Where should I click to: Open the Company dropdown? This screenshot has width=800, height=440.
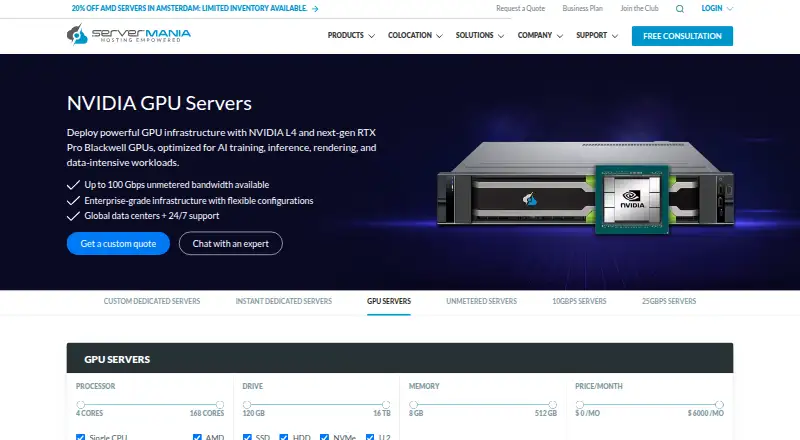pos(540,35)
